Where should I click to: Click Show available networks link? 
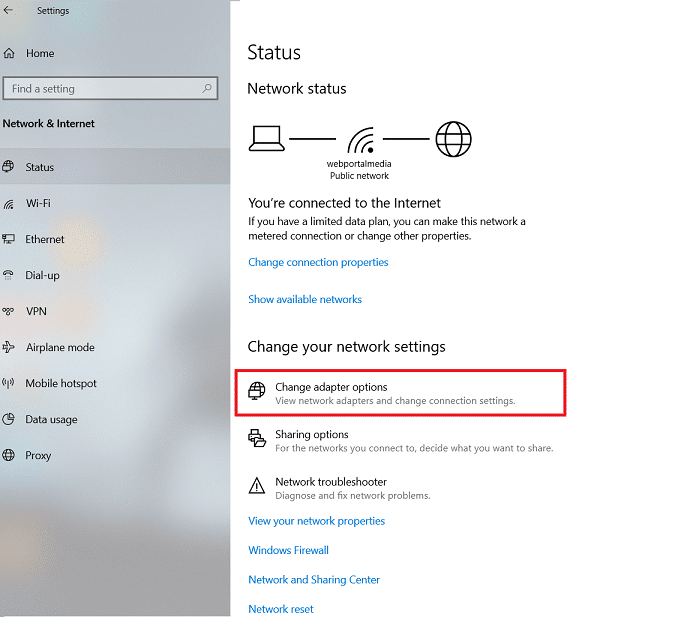305,299
